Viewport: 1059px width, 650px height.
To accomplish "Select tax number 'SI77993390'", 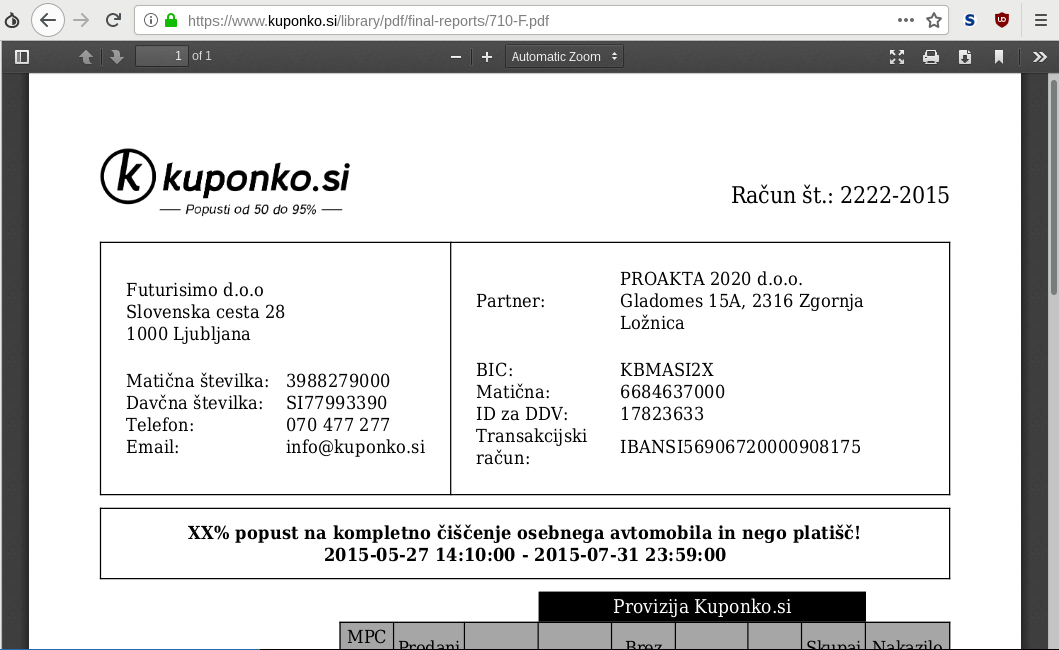I will [x=336, y=403].
